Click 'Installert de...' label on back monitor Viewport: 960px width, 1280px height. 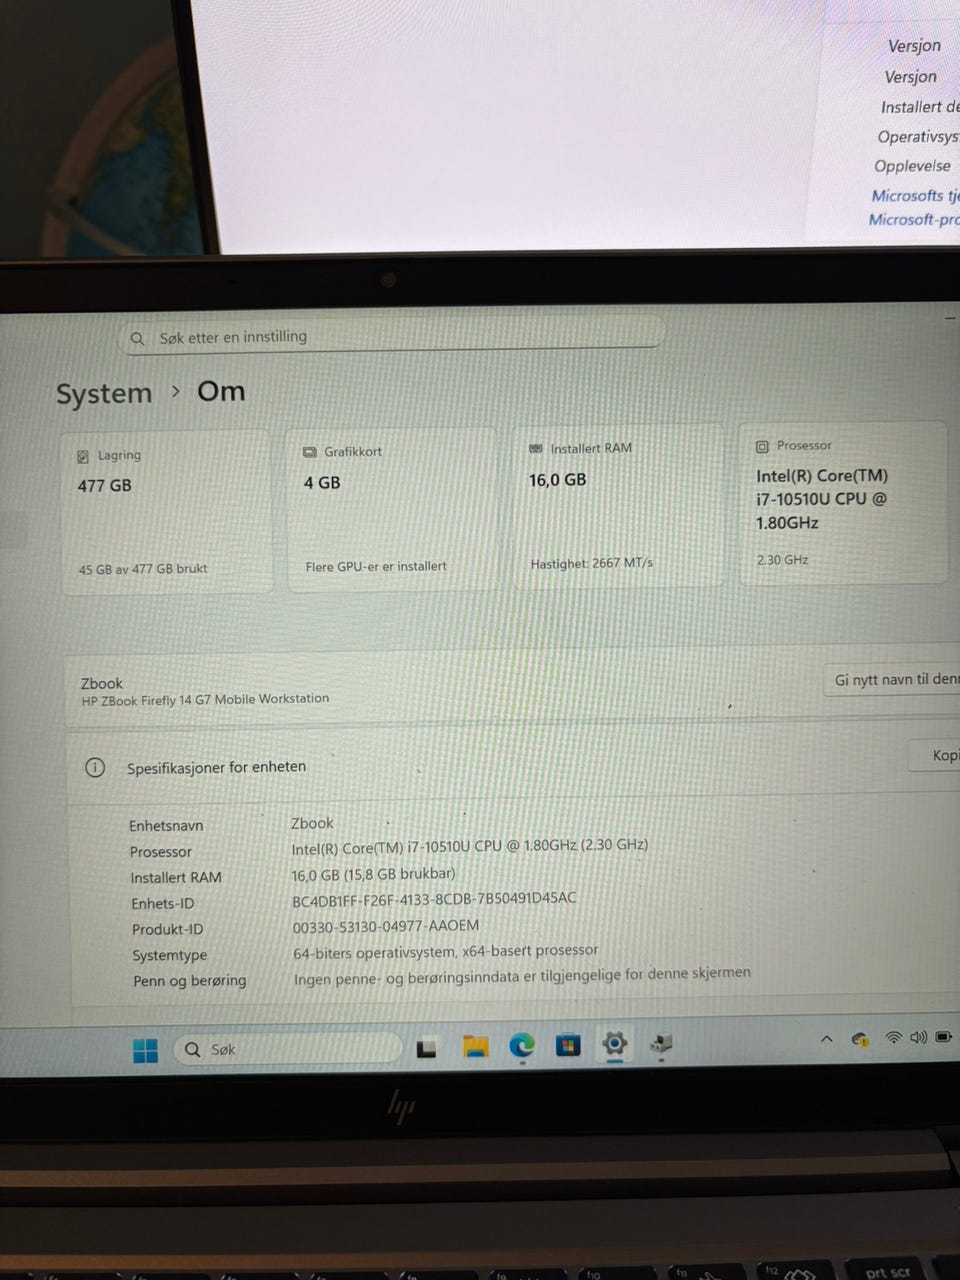(920, 107)
